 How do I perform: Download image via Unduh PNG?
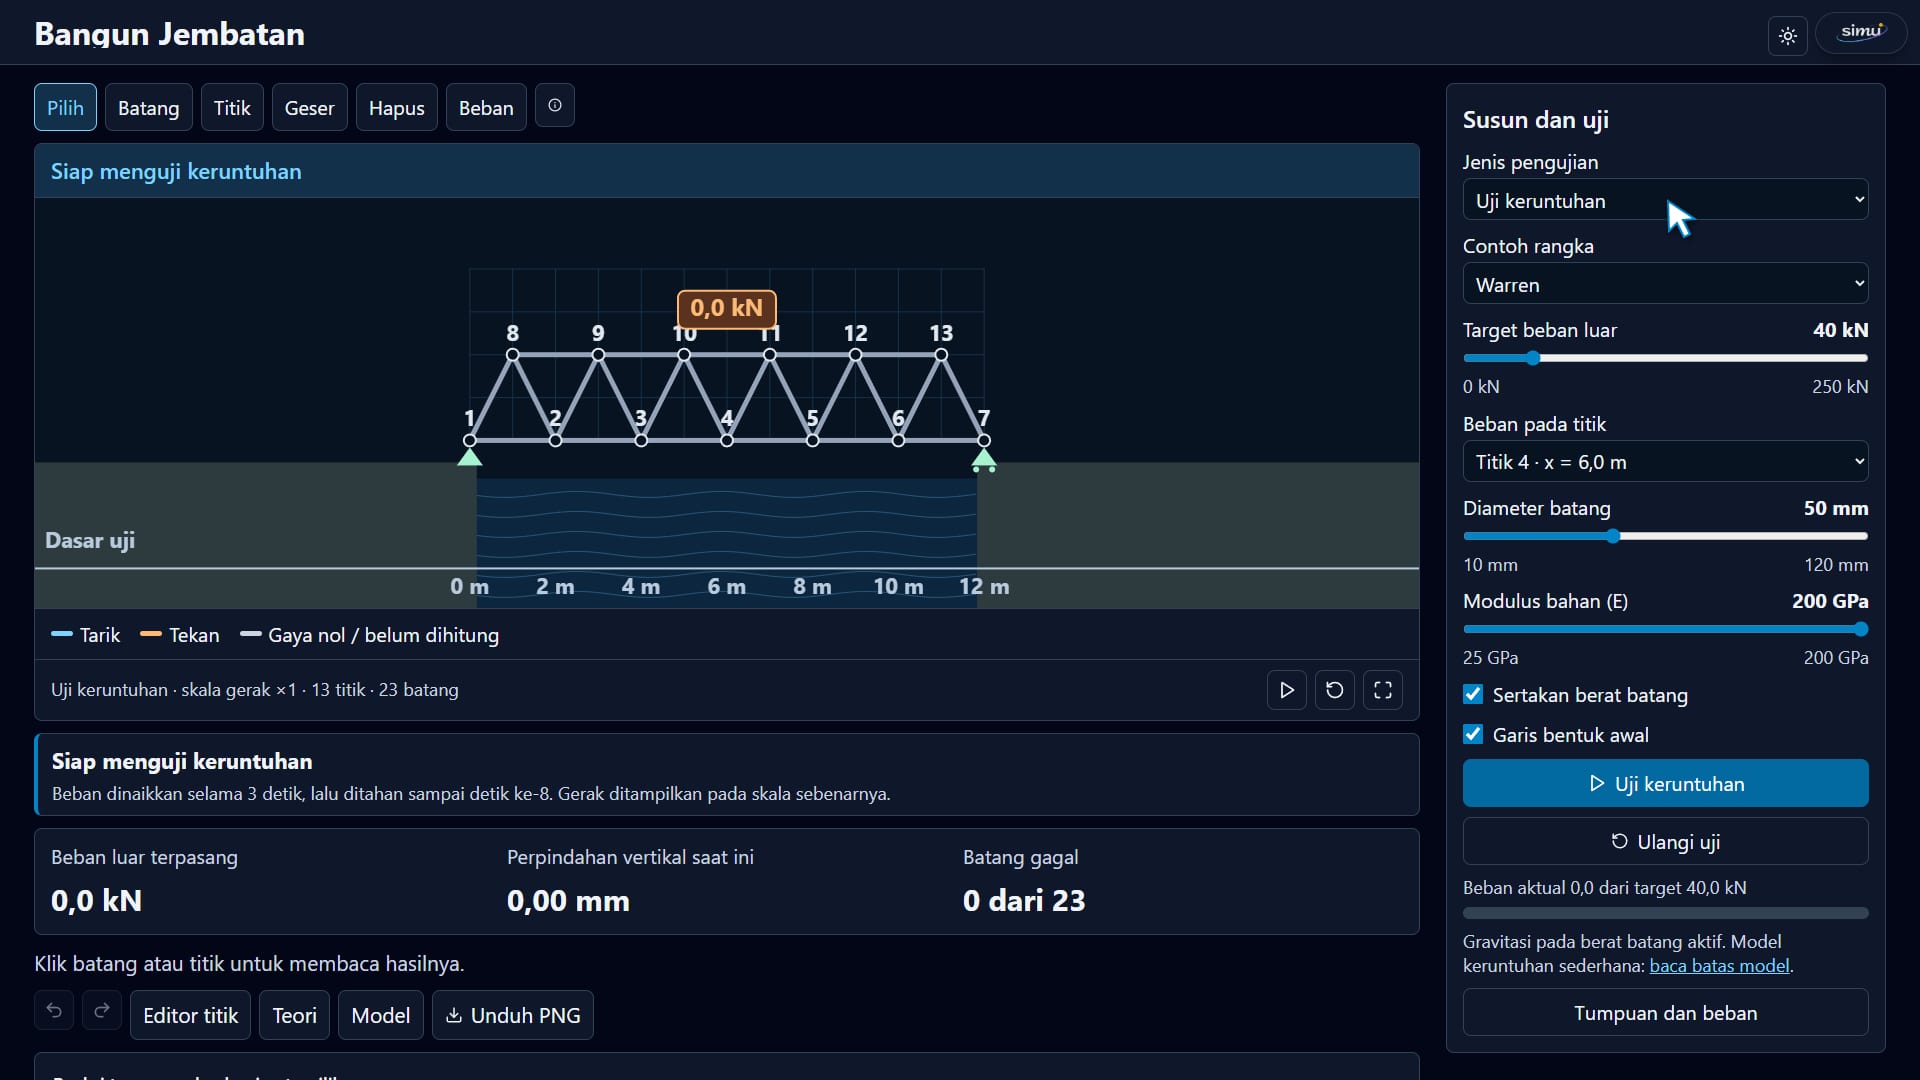pos(513,1016)
